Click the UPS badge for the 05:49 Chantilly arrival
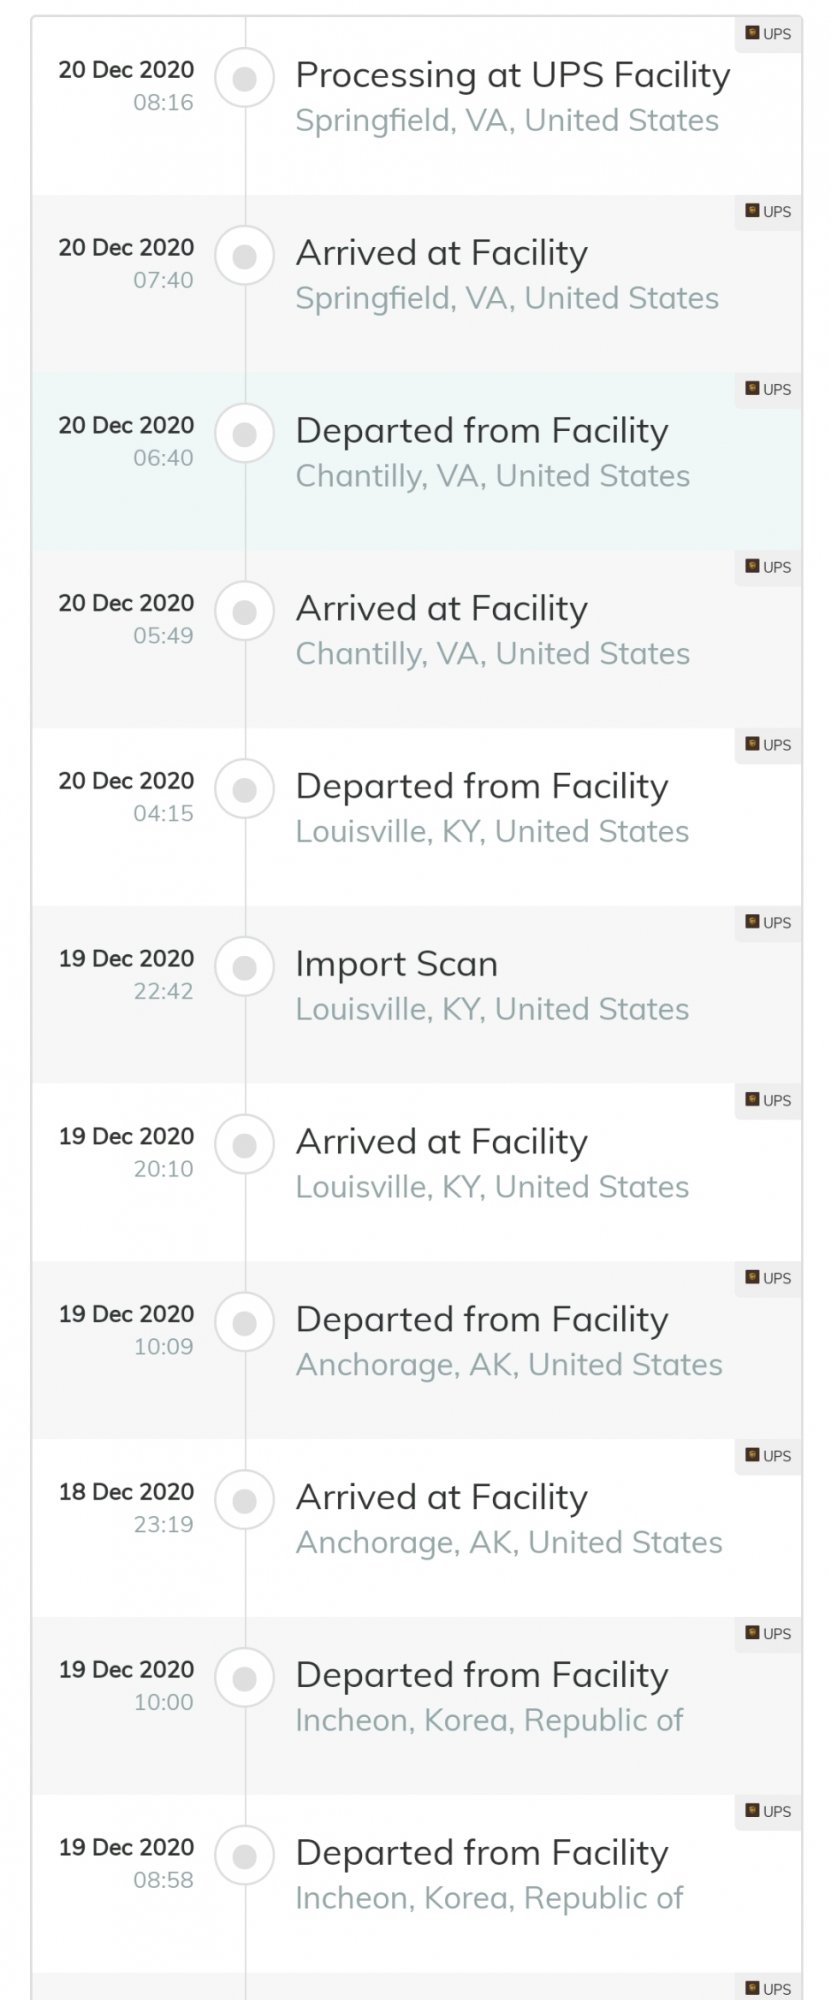 768,567
